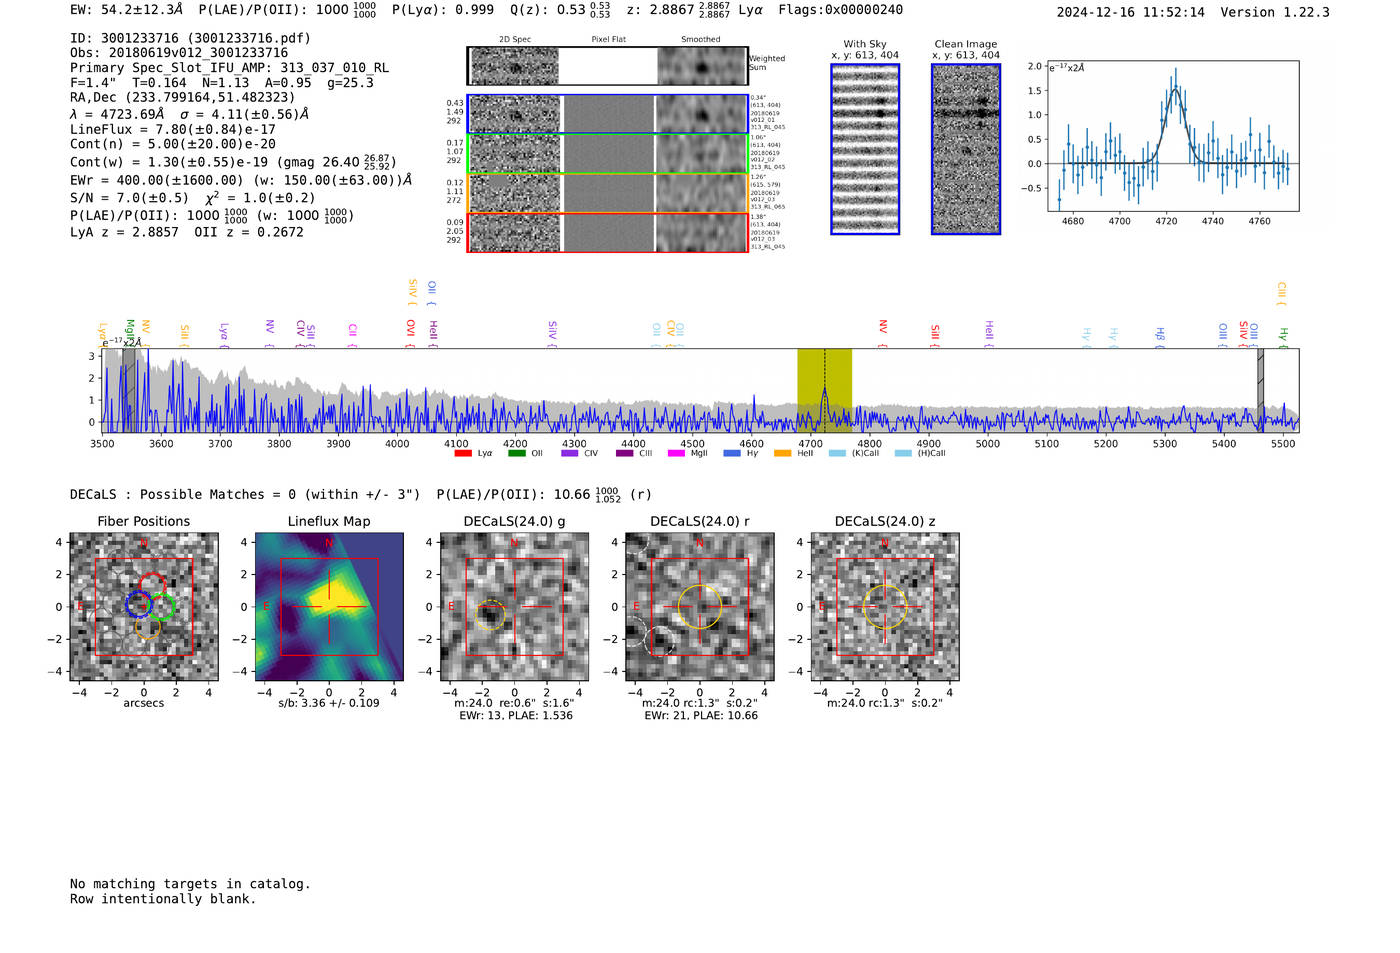Click the blue Hγ legend swatch
Screen dimensions: 1400x953
tap(732, 453)
